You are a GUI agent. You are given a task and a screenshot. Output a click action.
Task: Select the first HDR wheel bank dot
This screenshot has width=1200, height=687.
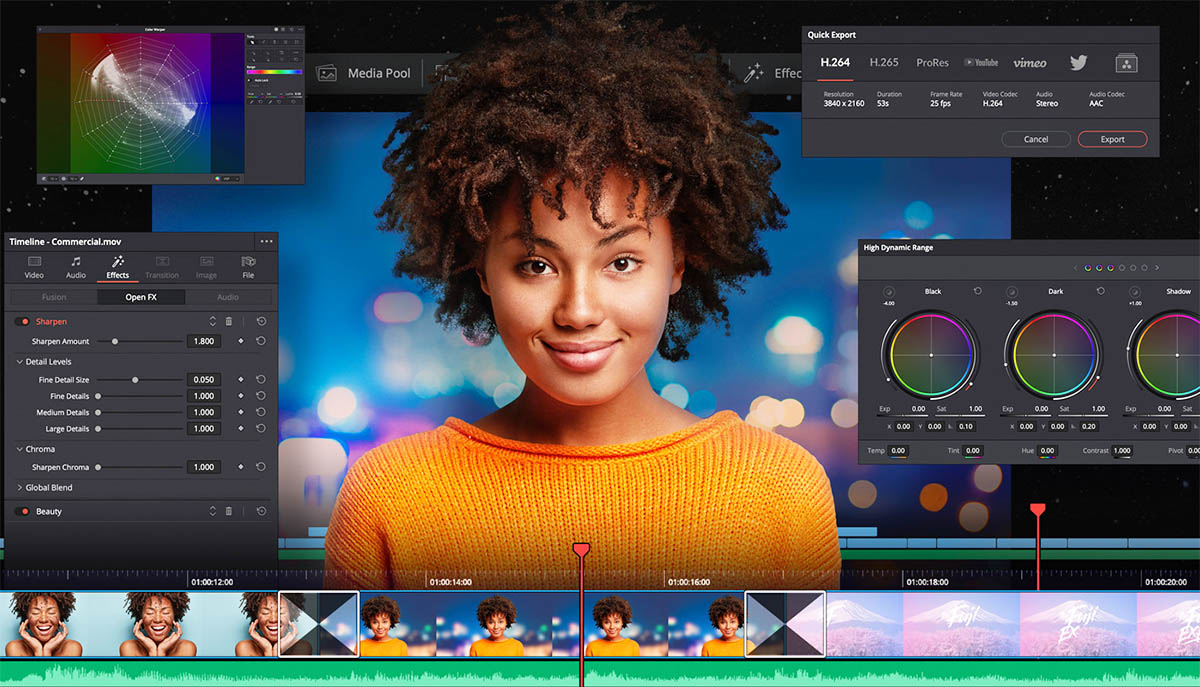pos(1087,268)
